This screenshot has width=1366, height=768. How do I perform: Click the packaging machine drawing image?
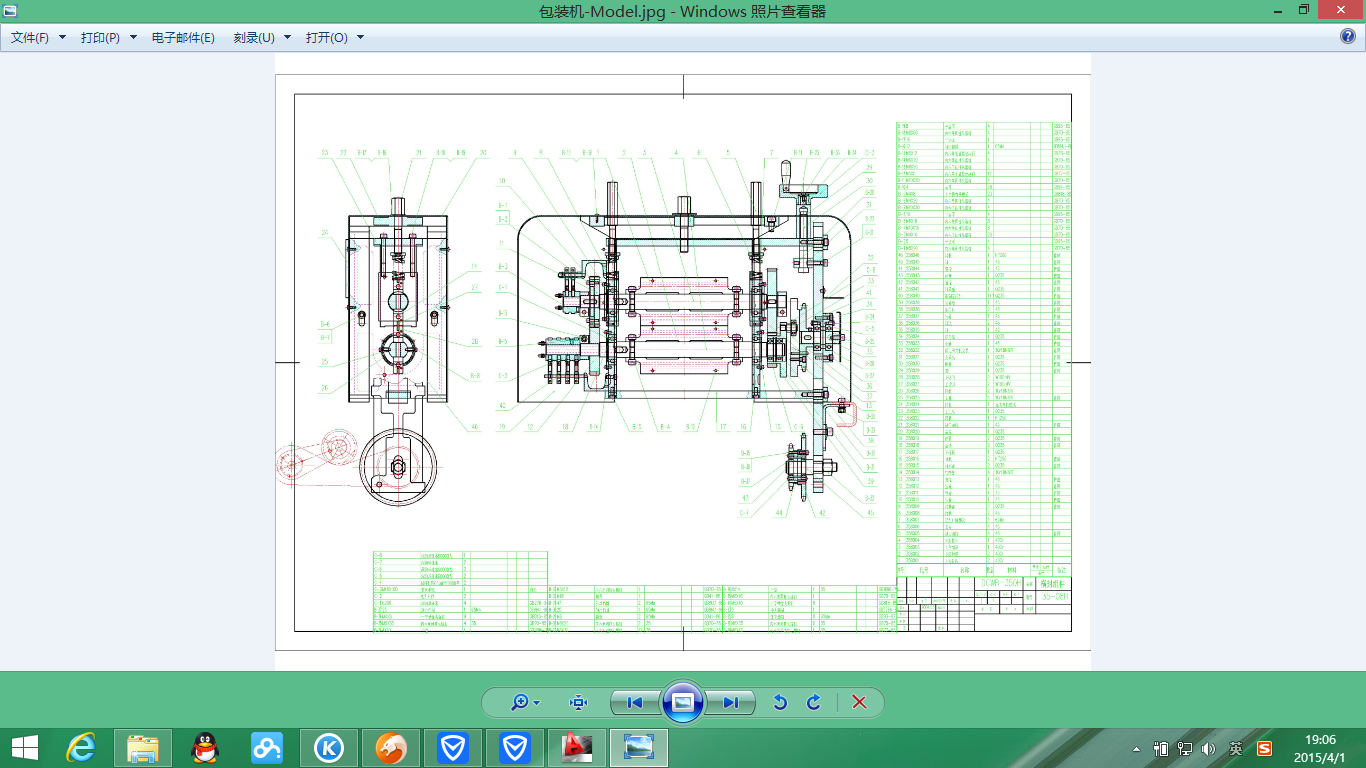click(683, 362)
